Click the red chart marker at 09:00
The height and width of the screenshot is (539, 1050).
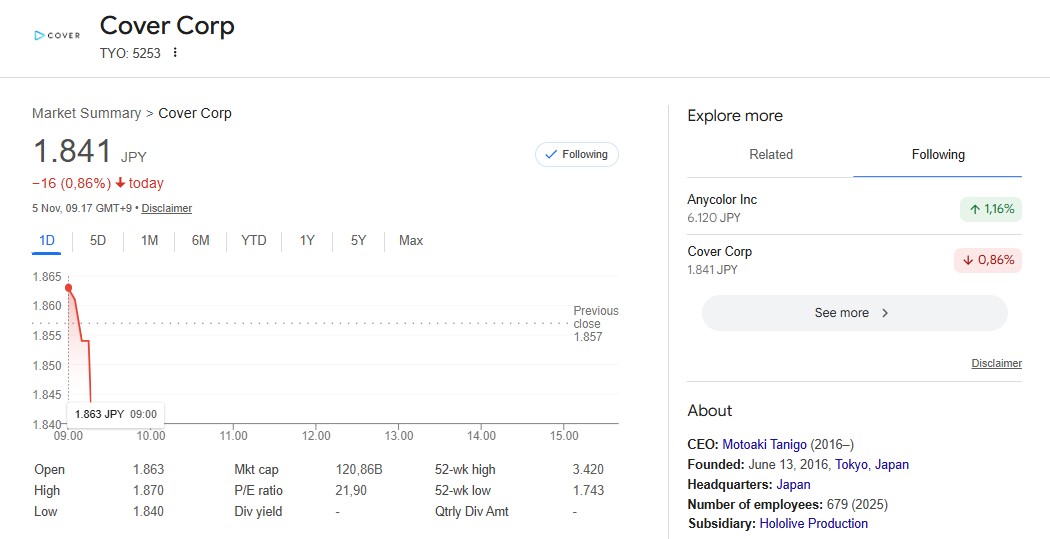pos(68,288)
